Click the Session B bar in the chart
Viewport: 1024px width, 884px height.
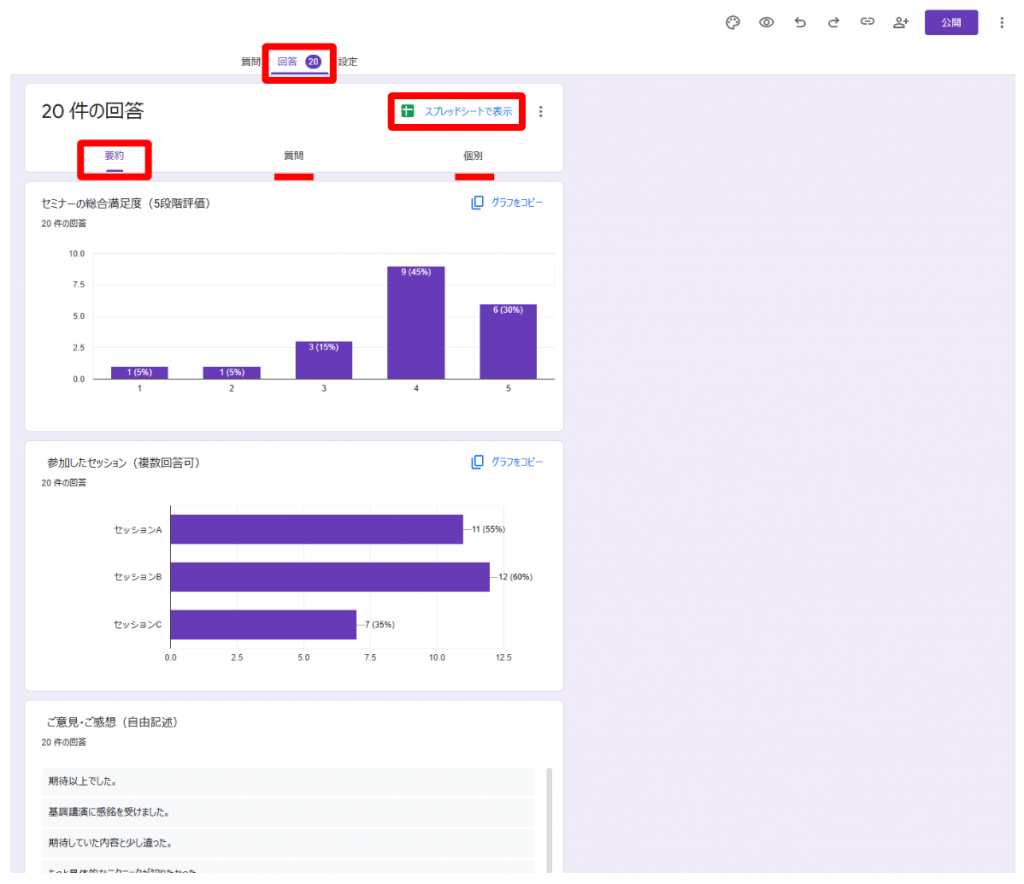[x=330, y=577]
